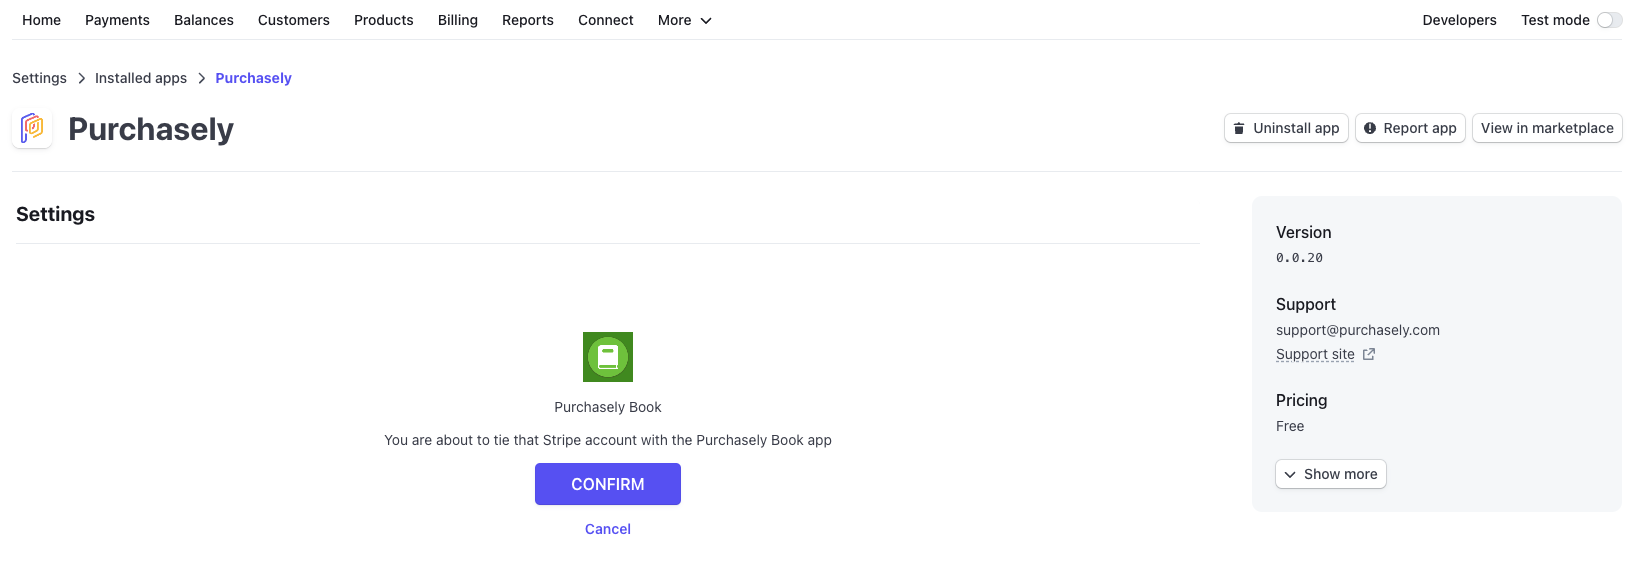Open the external link icon beside Support site
1641x578 pixels.
pos(1369,354)
